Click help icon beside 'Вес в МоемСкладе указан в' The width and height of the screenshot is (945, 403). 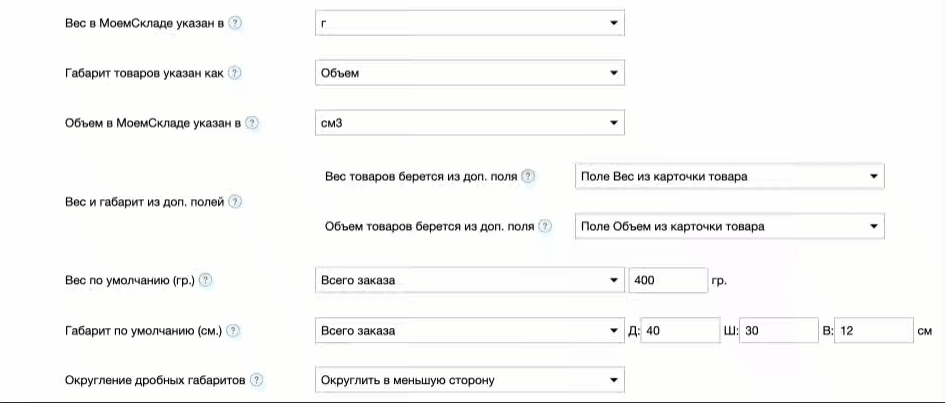[235, 23]
